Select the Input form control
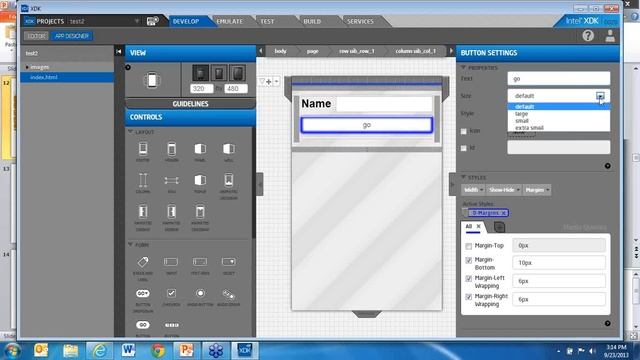The height and width of the screenshot is (360, 640). [171, 264]
